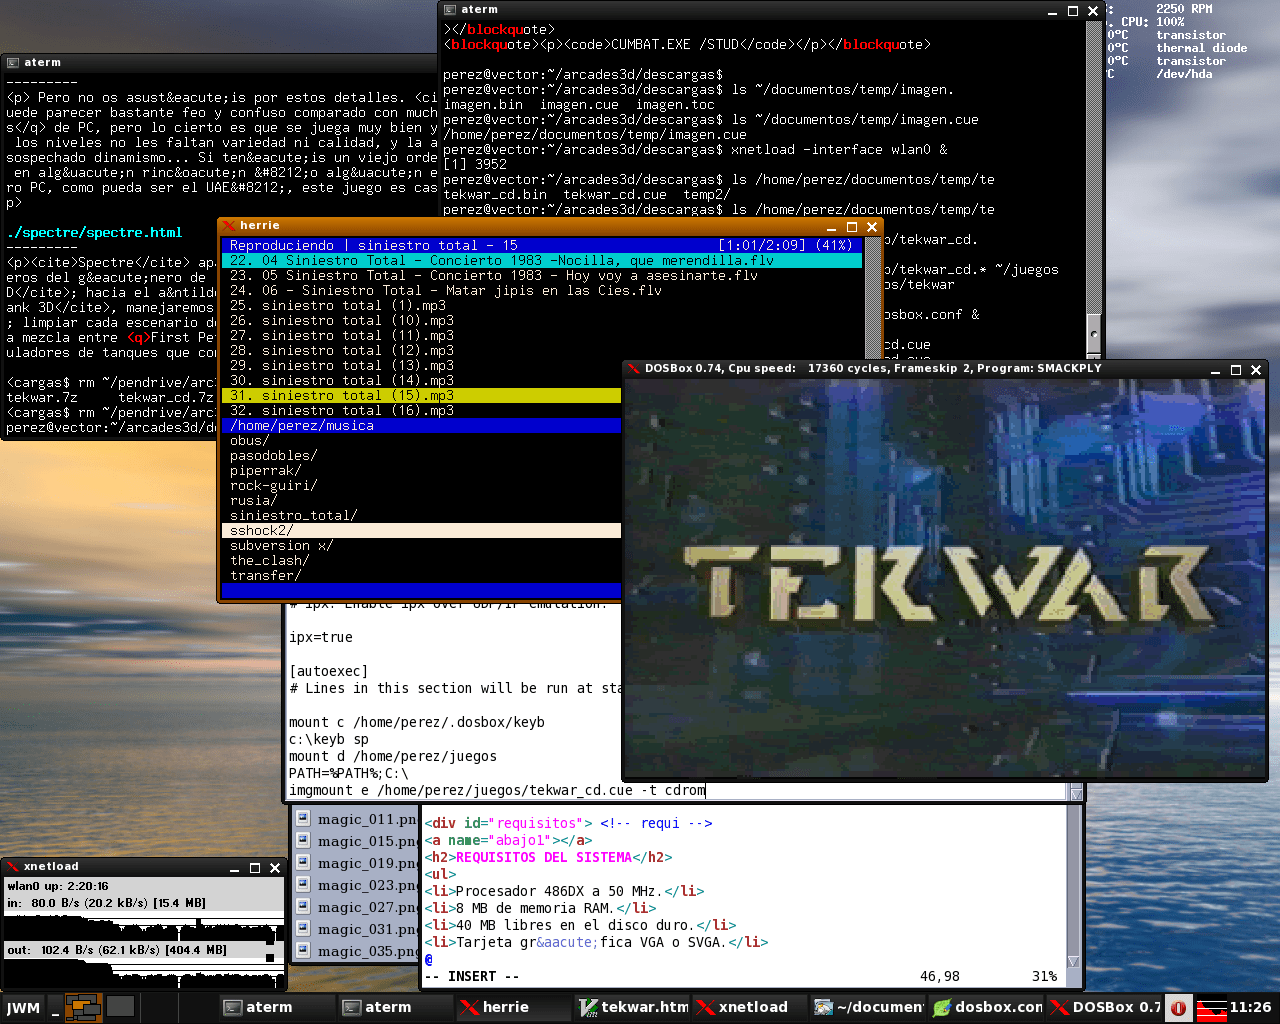Minimize the xnetload window

[235, 868]
